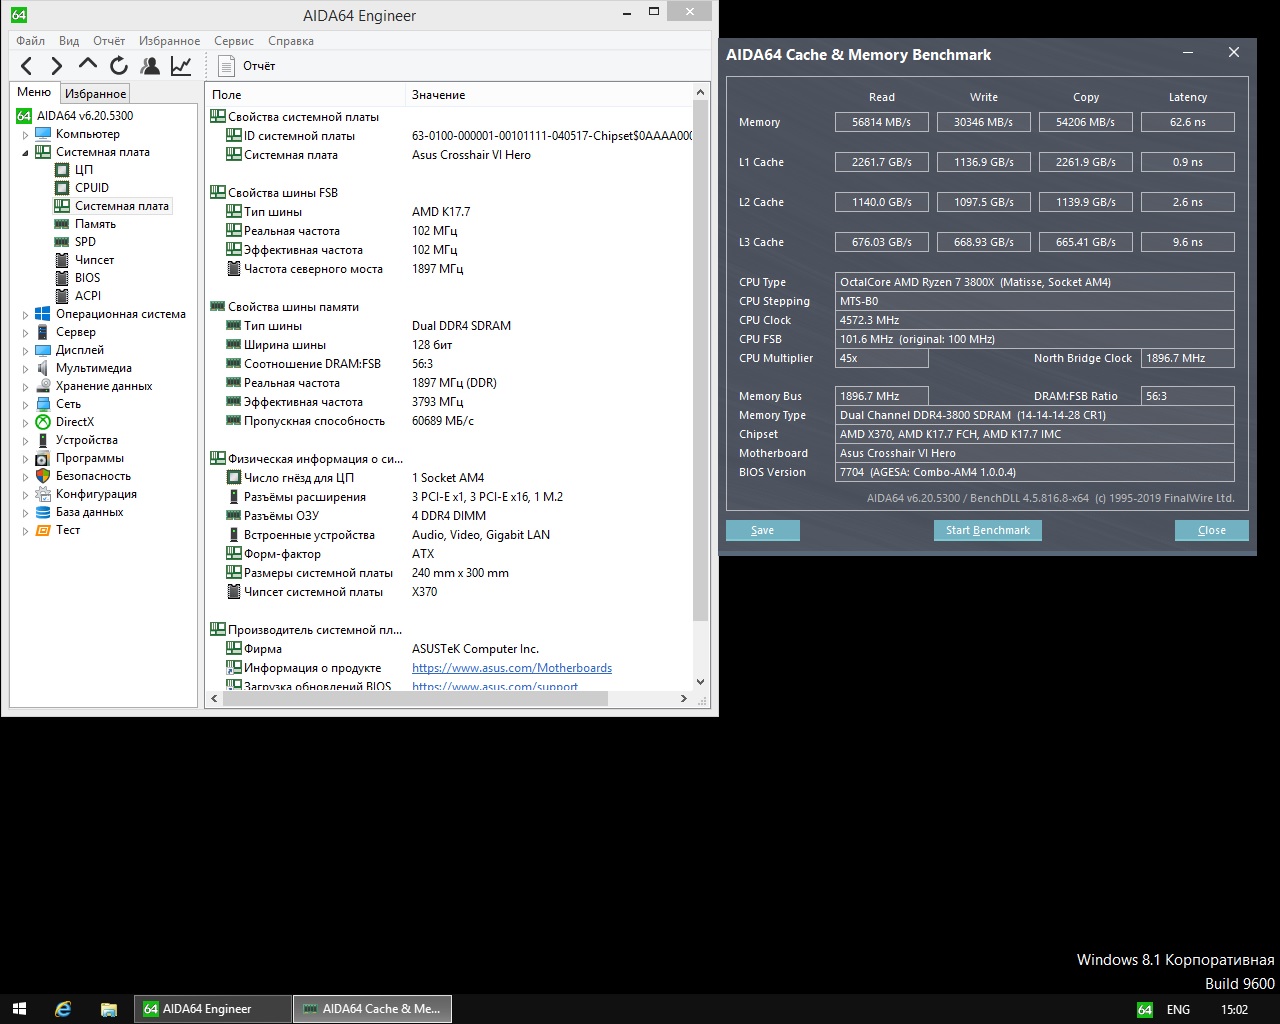Click the Поле column header

tap(306, 95)
